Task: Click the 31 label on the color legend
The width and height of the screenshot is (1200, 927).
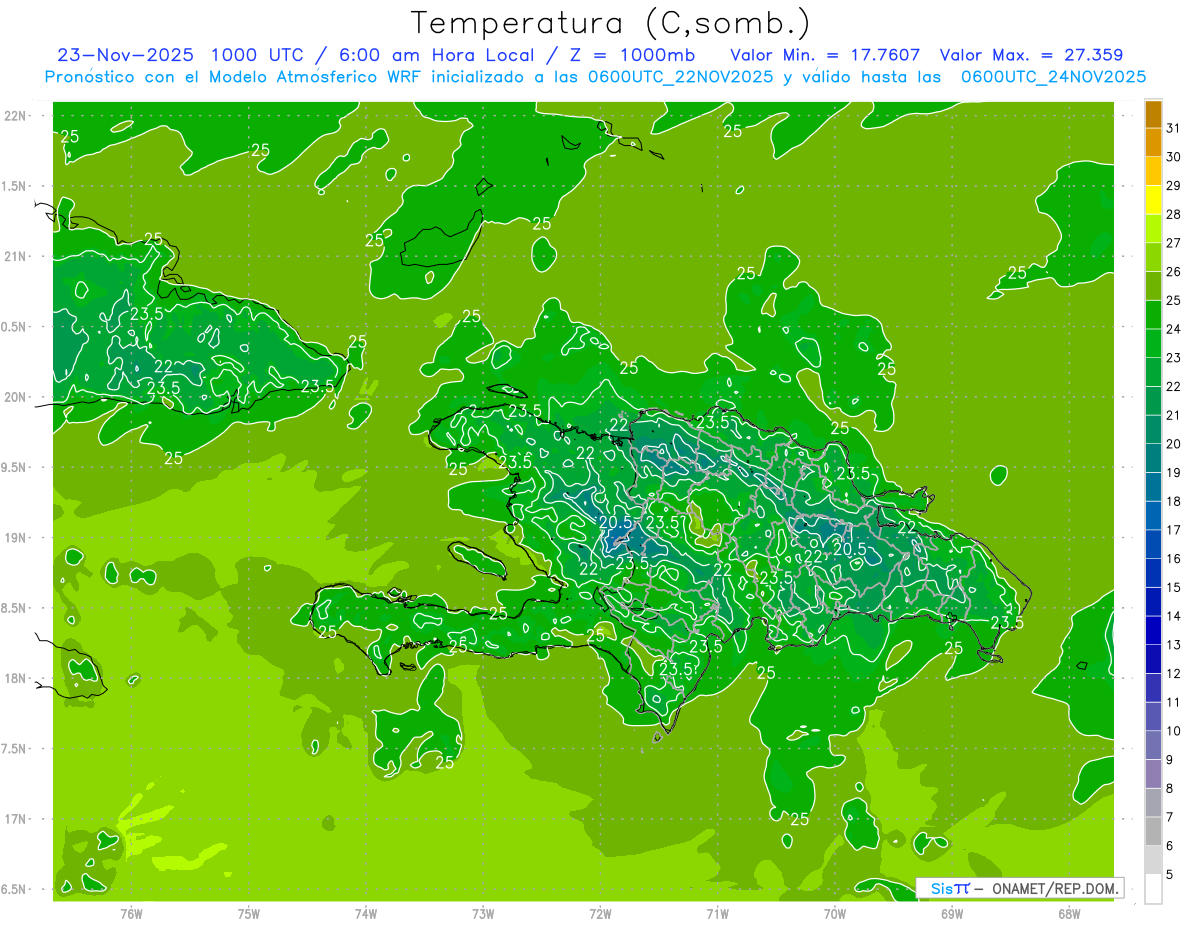Action: pos(1174,128)
